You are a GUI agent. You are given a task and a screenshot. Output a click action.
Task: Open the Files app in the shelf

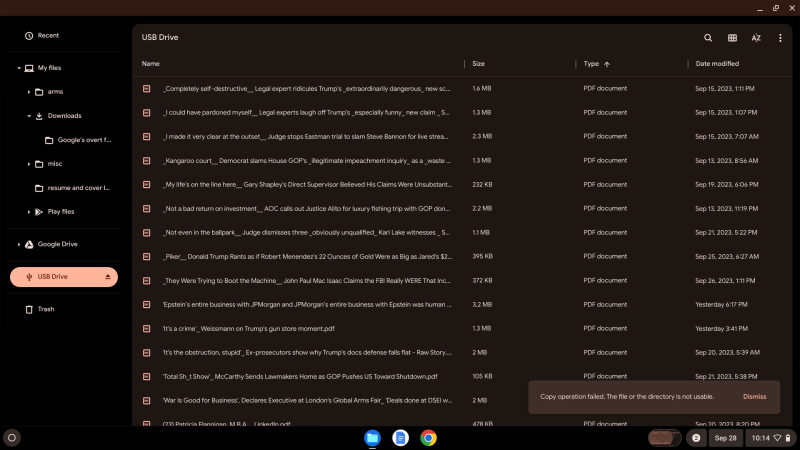[x=372, y=437]
